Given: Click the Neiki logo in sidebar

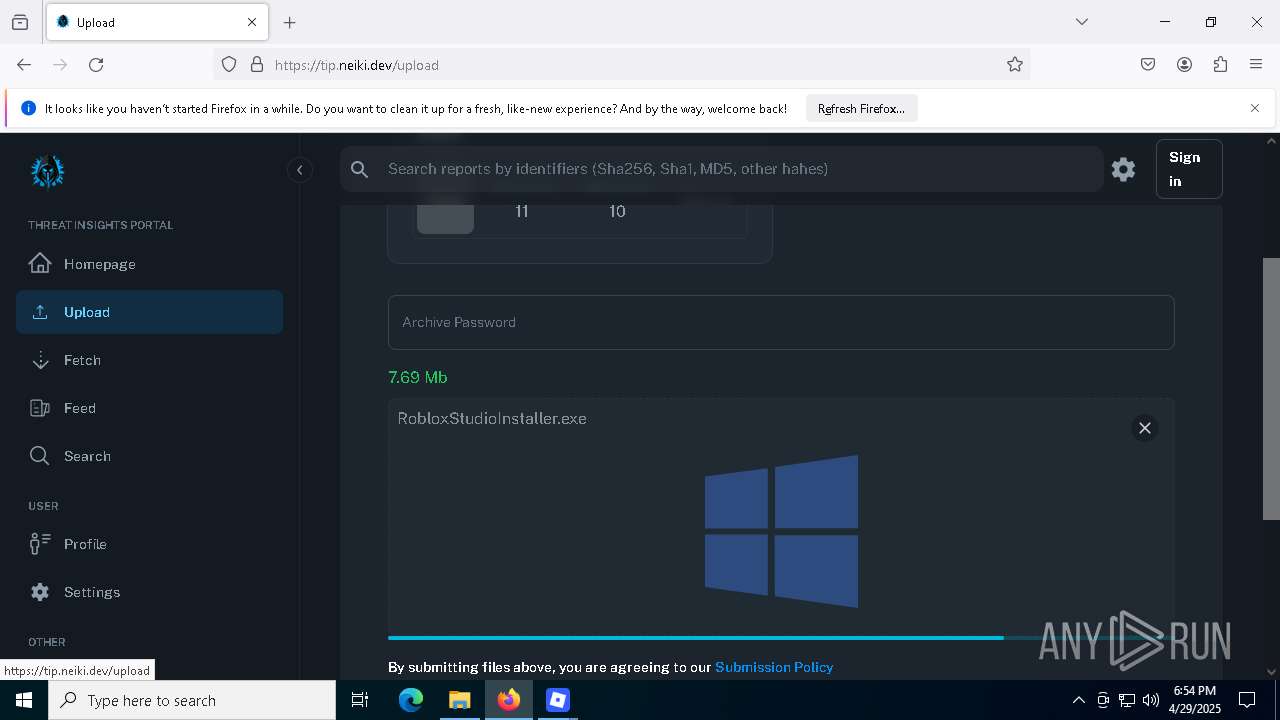Looking at the screenshot, I should click(x=47, y=172).
